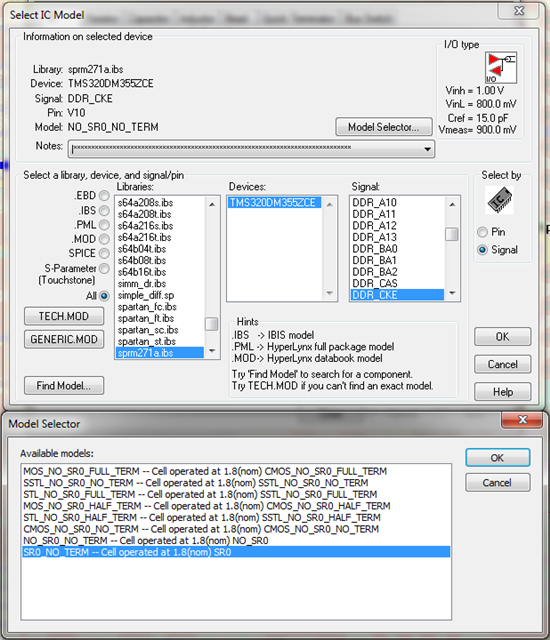Select the .EBD library filter radio
This screenshot has height=640, width=550.
[x=104, y=196]
